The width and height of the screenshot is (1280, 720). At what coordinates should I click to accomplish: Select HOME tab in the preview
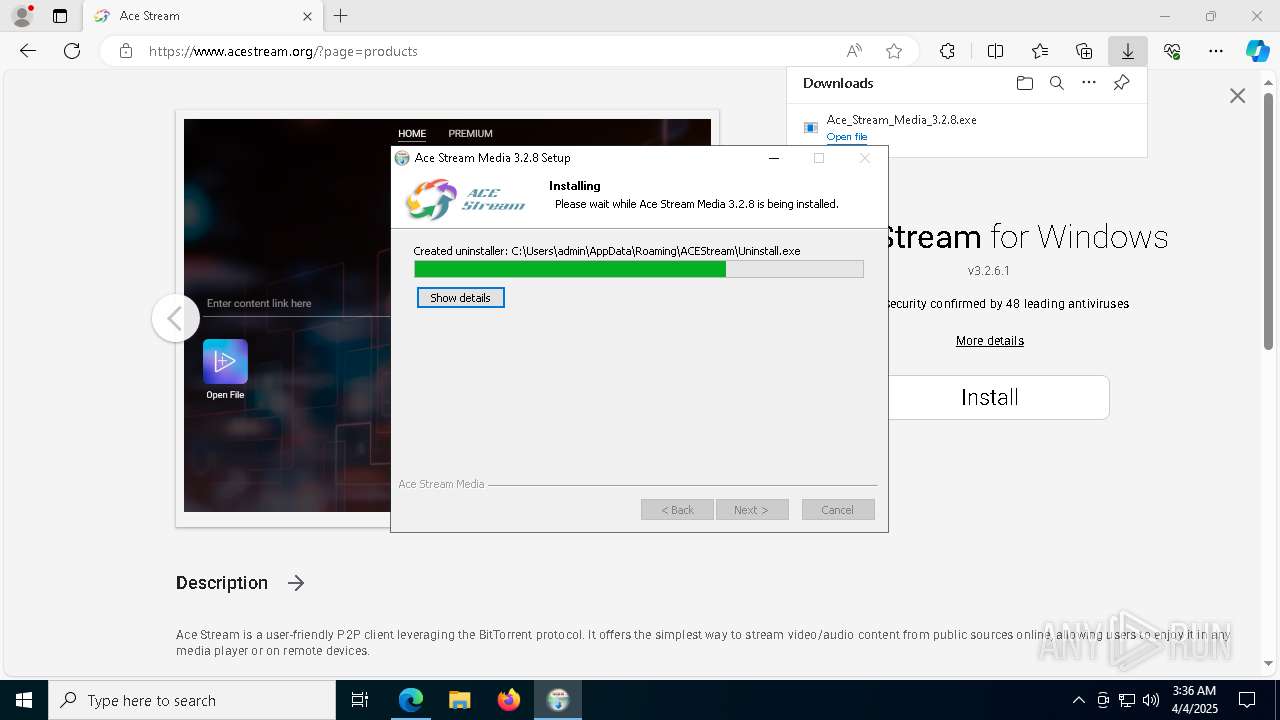point(412,133)
